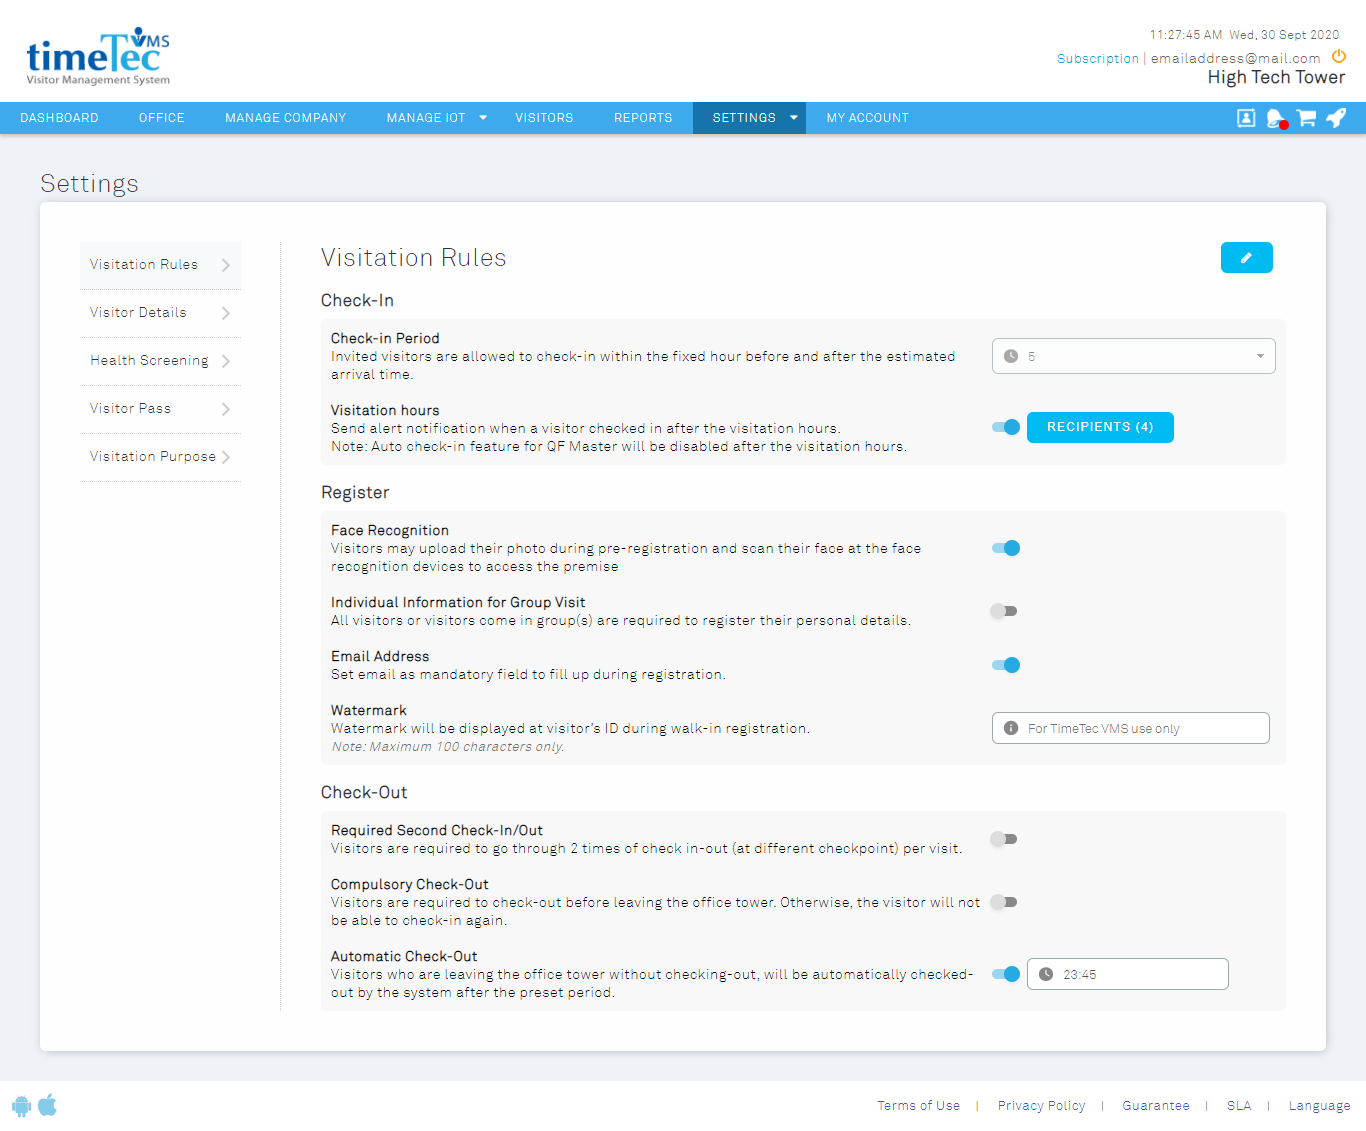Click clock icon in Check-in Period field
Screen dimensions: 1366x1131
pos(1011,356)
